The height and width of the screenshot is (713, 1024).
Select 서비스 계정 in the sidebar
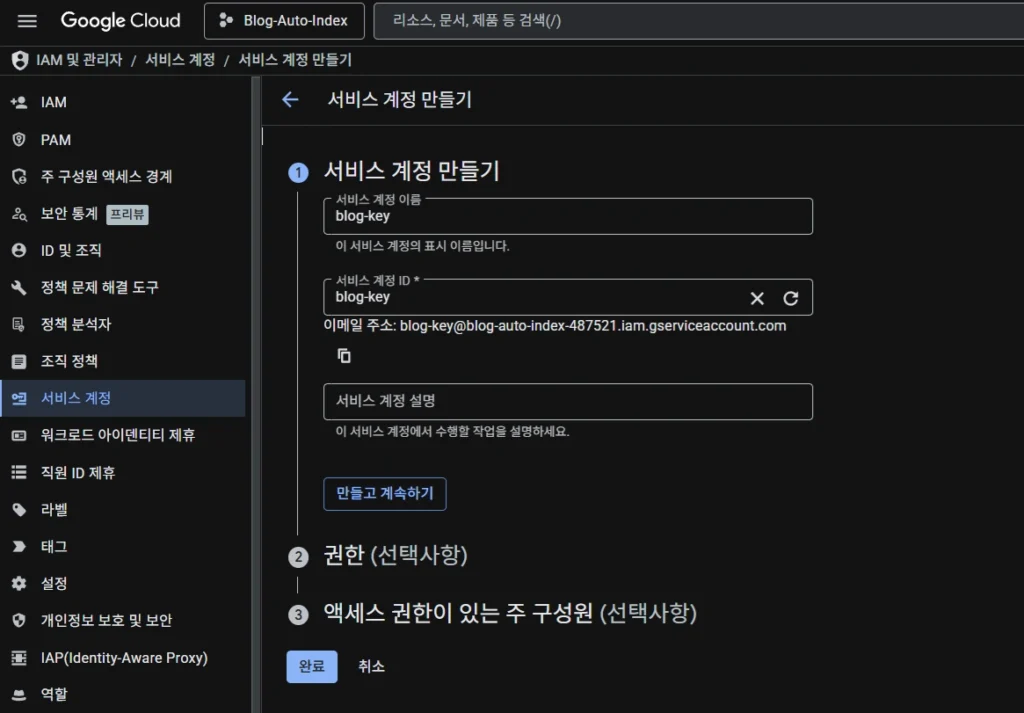[123, 398]
